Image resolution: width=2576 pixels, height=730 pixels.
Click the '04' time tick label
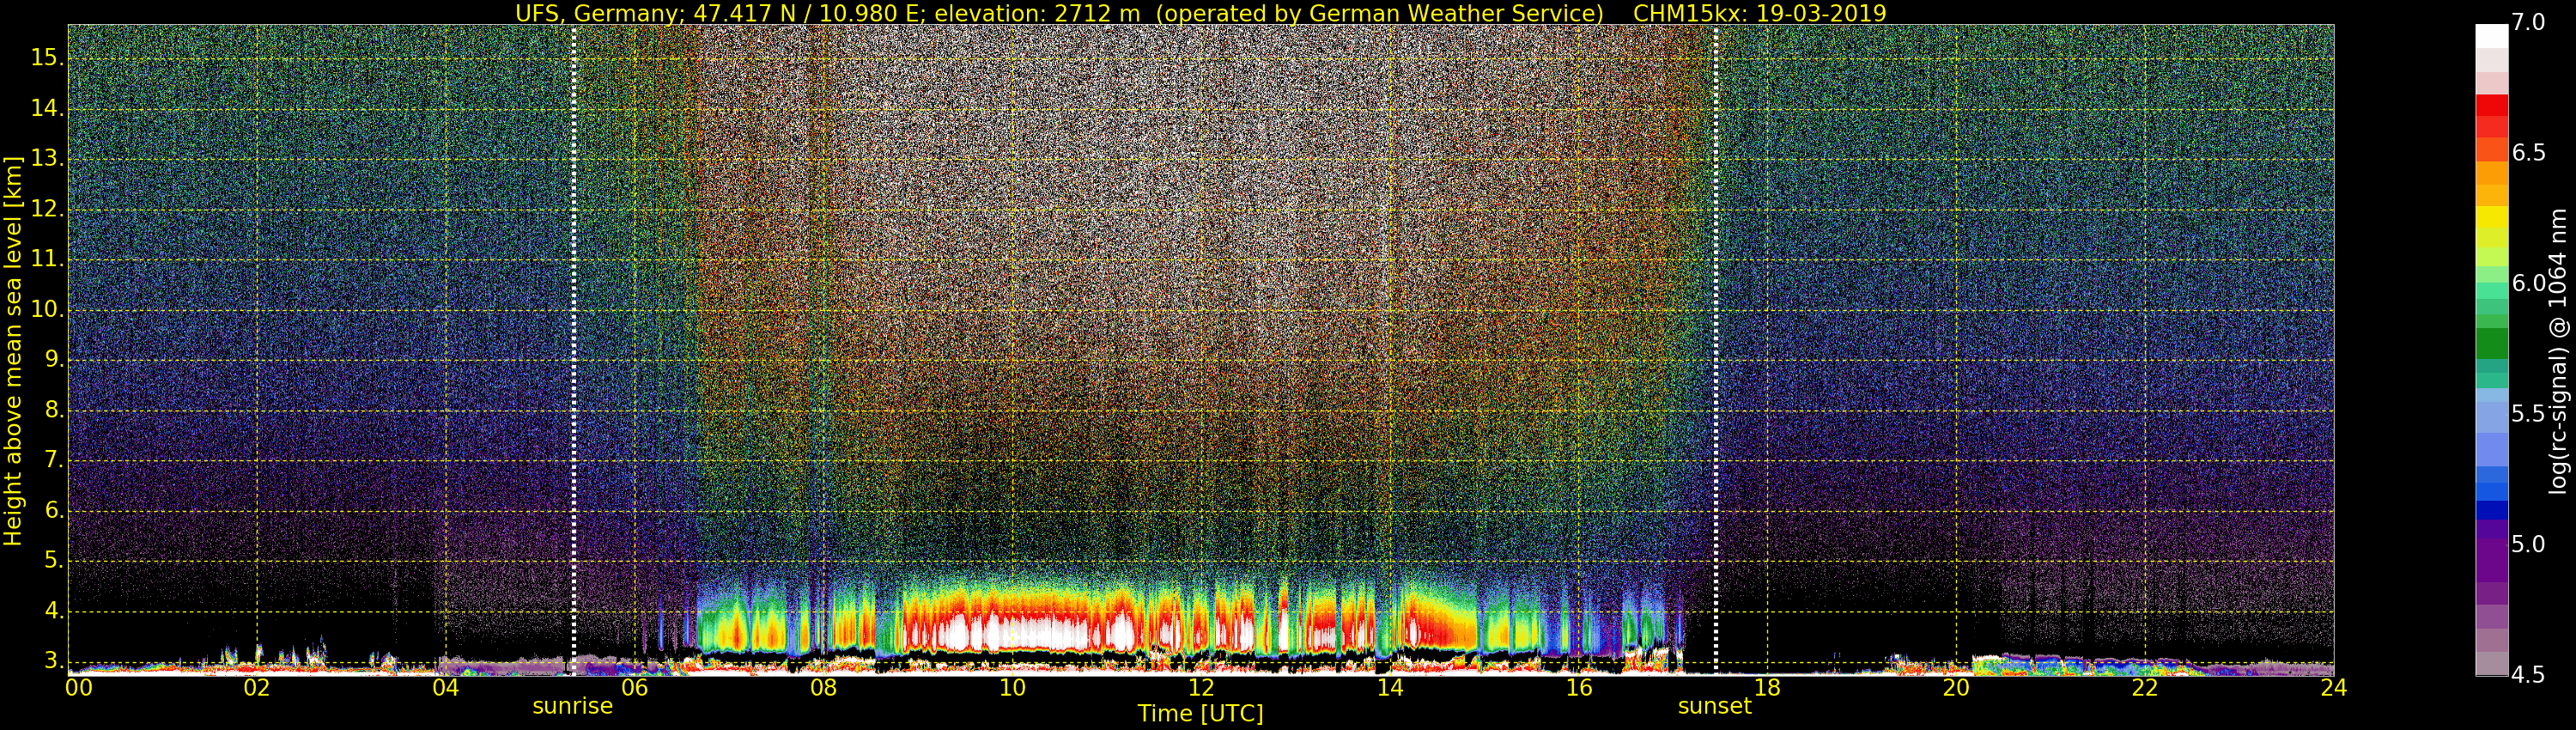pyautogui.click(x=446, y=688)
